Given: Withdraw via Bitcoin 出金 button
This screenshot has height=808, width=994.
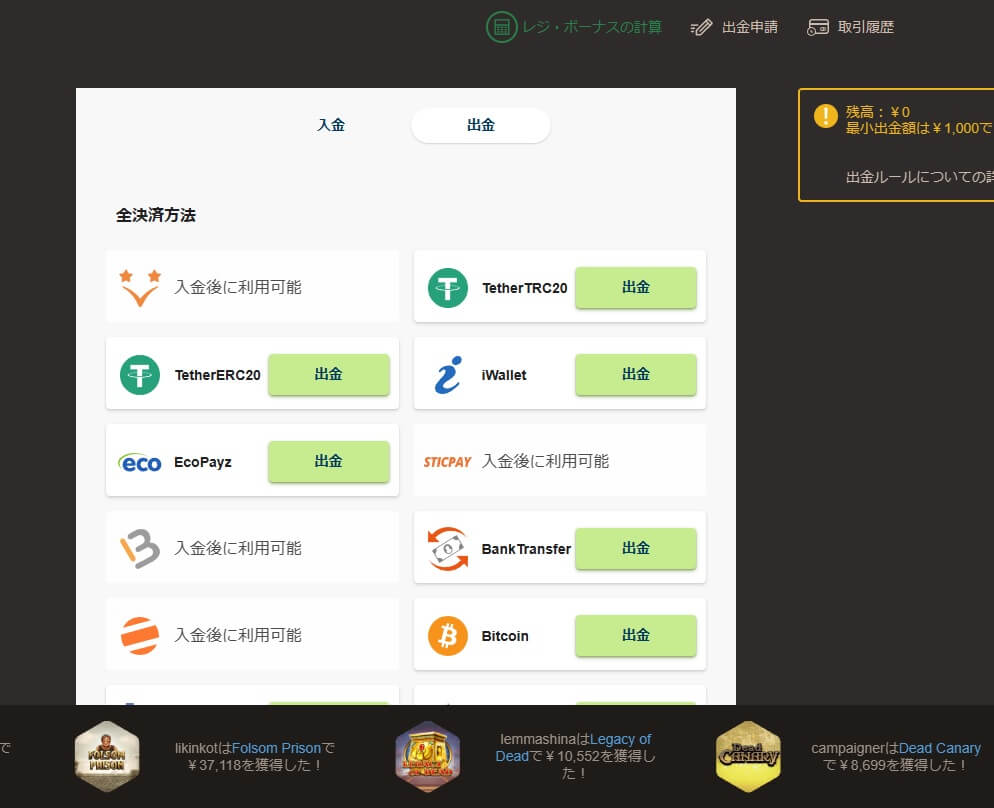Looking at the screenshot, I should point(636,634).
